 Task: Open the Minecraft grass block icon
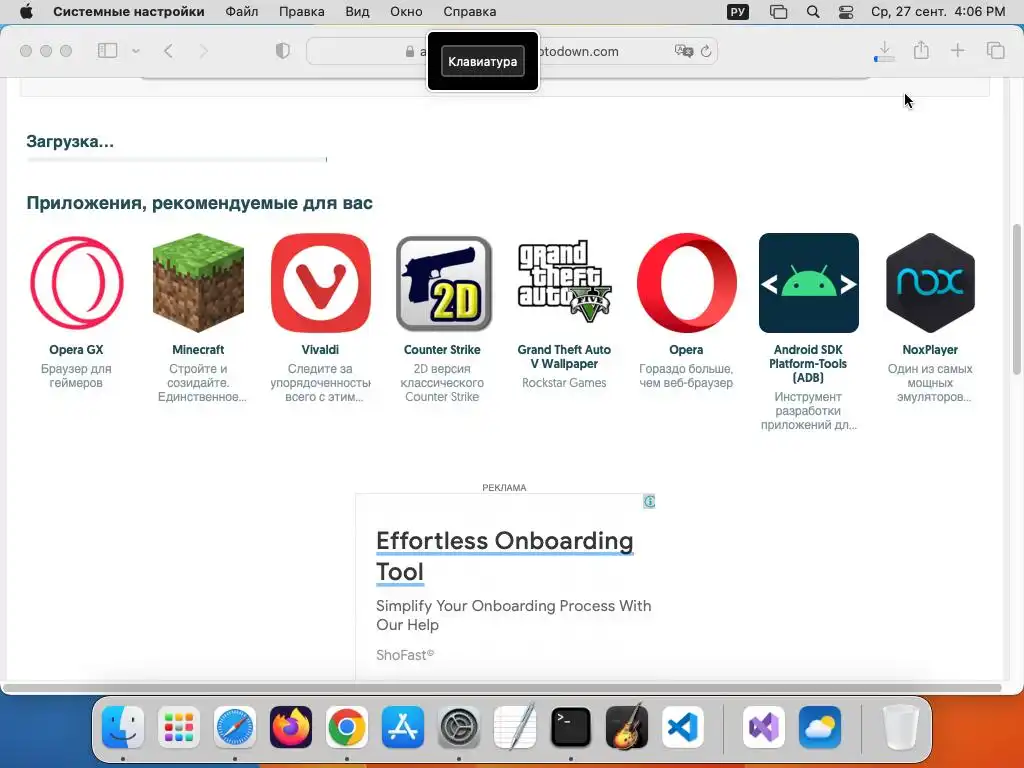(198, 283)
